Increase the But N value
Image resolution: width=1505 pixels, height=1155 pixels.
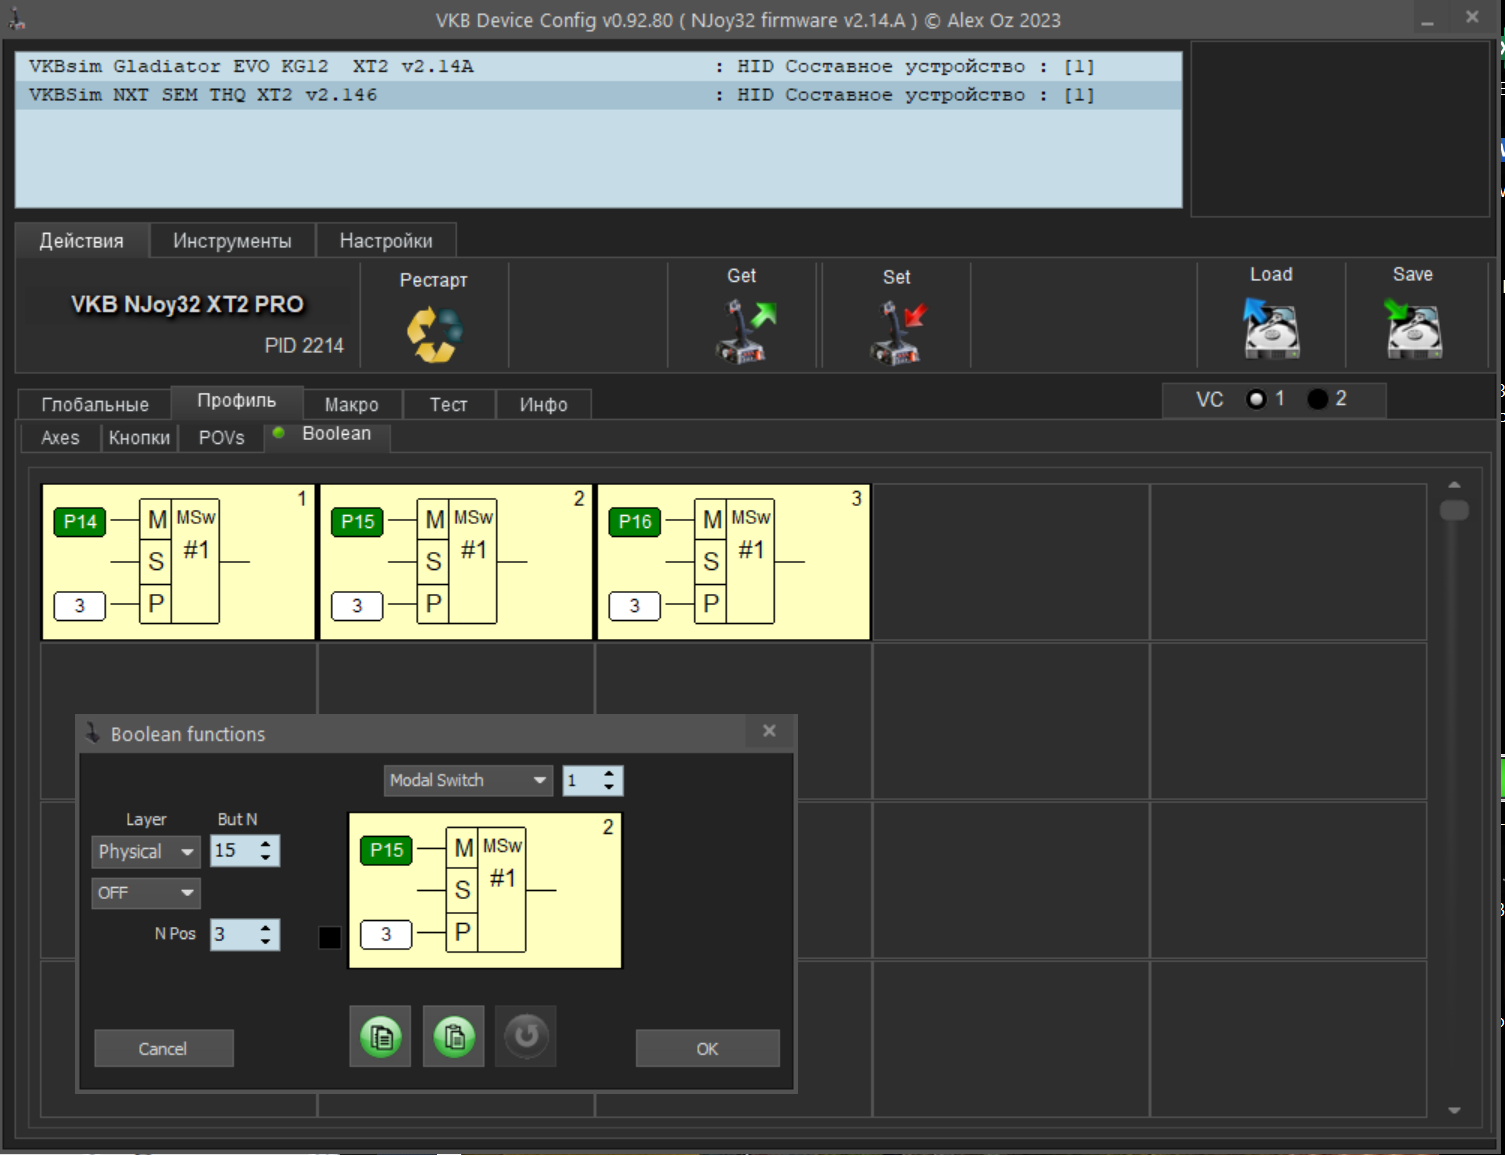(265, 844)
